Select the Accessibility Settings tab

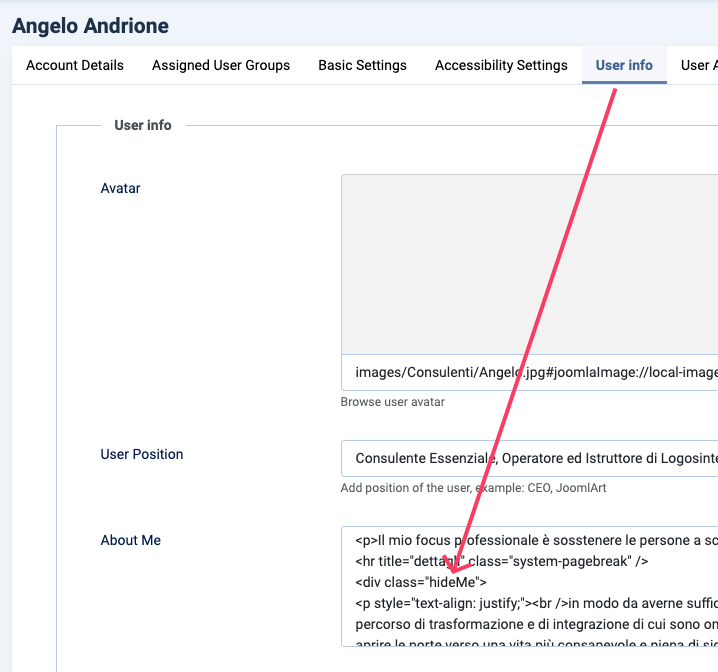501,65
